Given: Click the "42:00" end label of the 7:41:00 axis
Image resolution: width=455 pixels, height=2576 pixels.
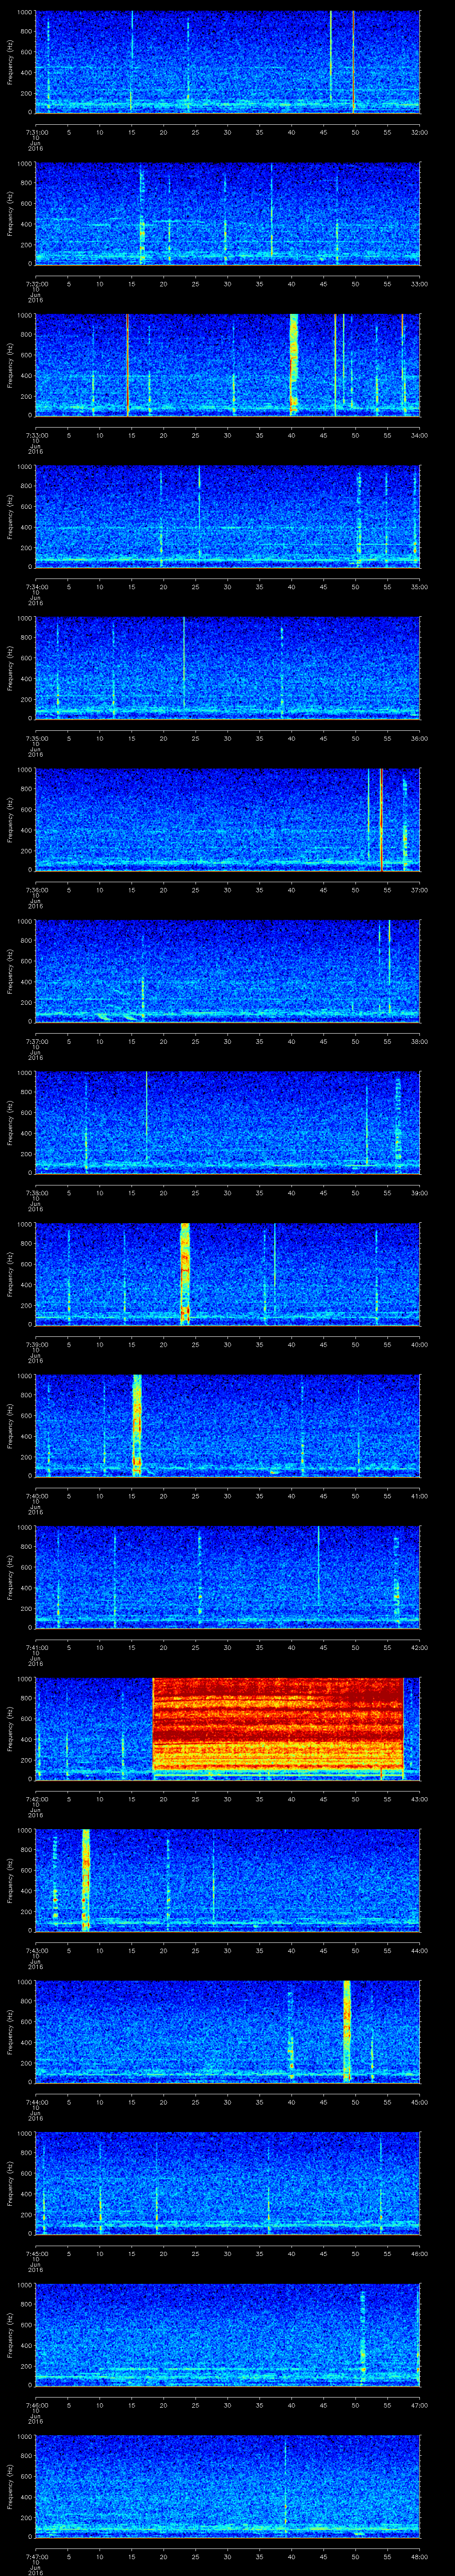Looking at the screenshot, I should pyautogui.click(x=419, y=1647).
